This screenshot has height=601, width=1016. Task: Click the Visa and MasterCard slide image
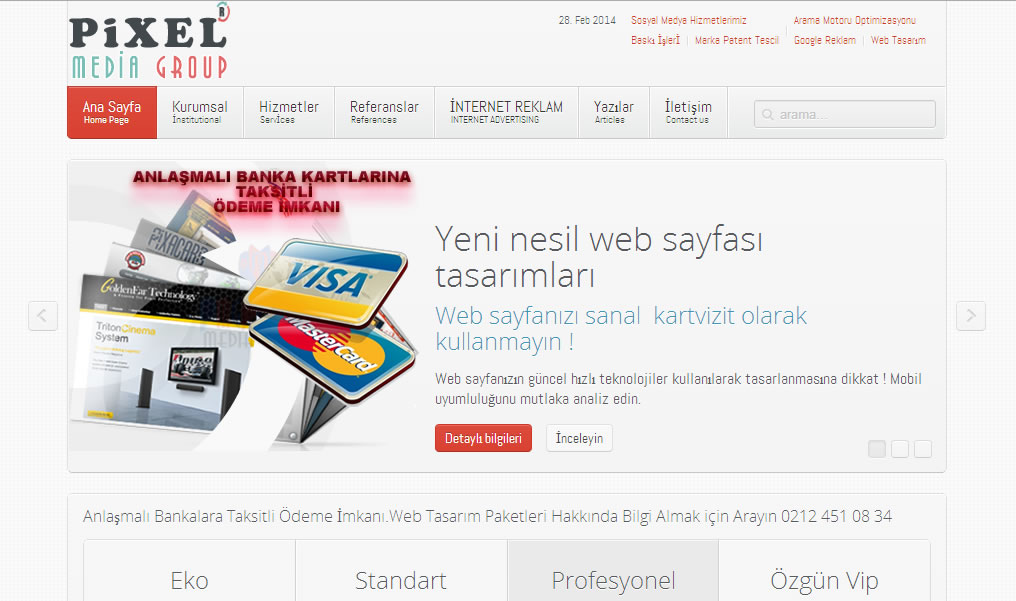(x=245, y=308)
